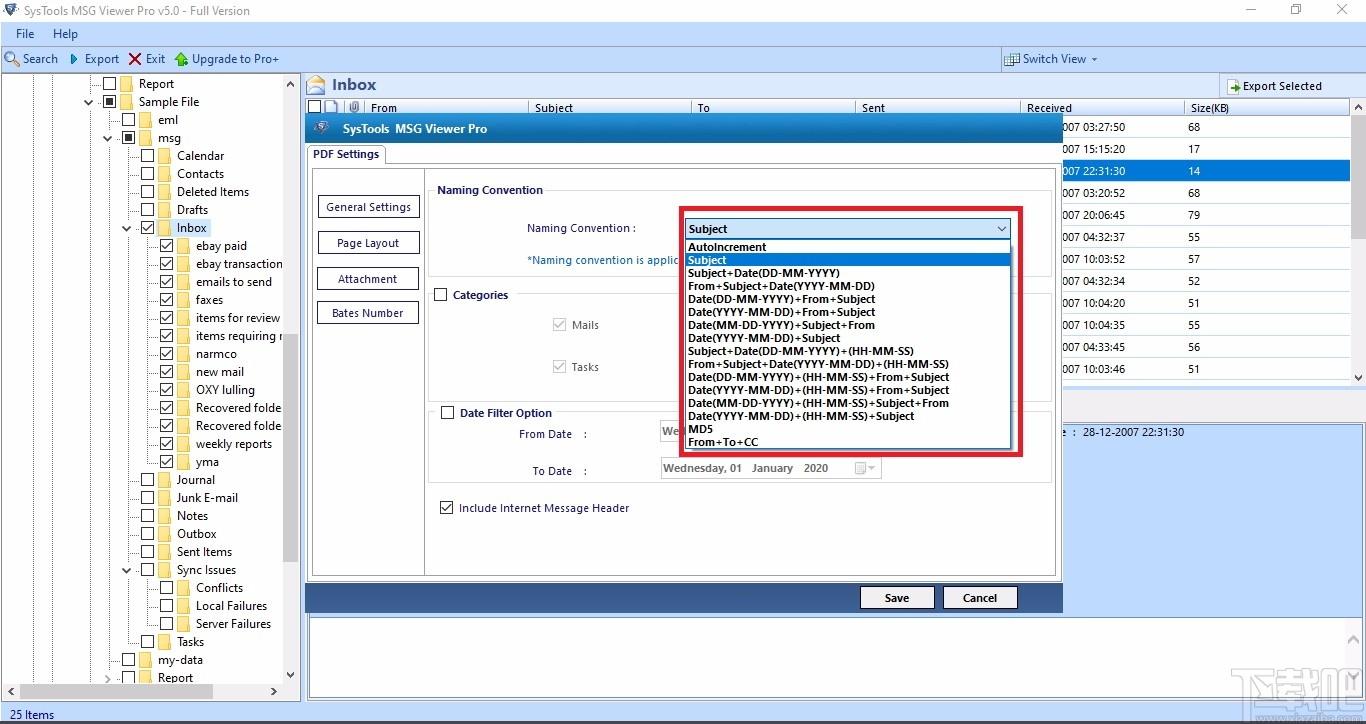Collapse the msg tree node
Screen dimensions: 1366x724
tap(108, 138)
